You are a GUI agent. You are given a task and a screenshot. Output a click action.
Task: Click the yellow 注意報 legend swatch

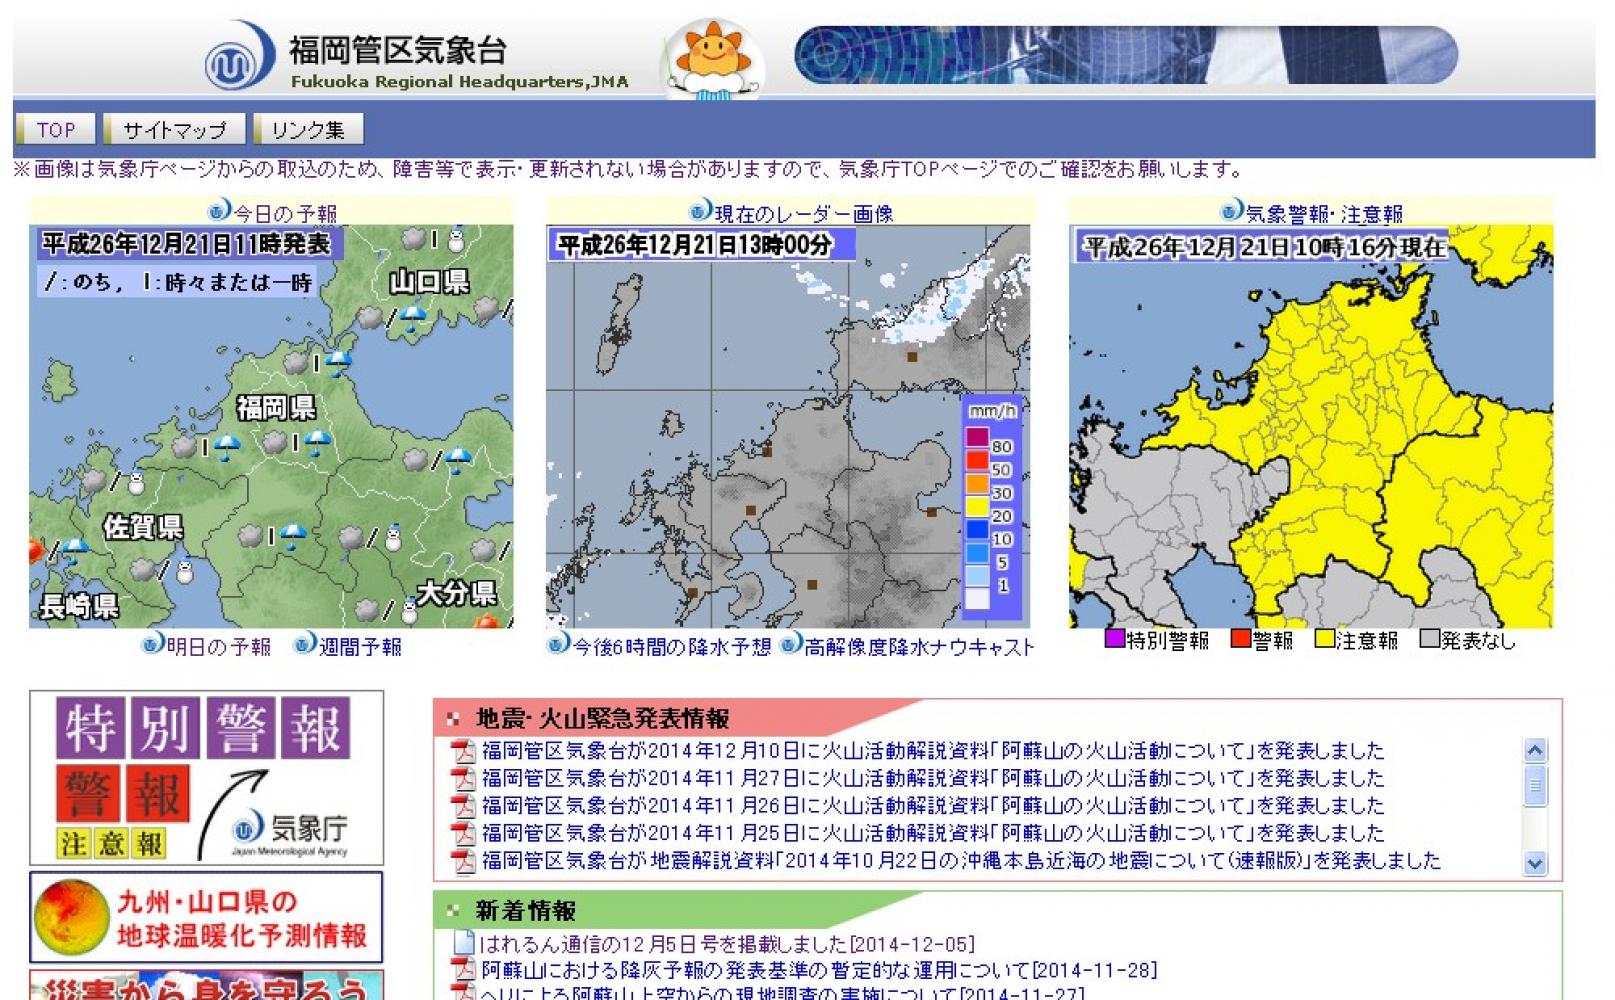(x=1325, y=639)
